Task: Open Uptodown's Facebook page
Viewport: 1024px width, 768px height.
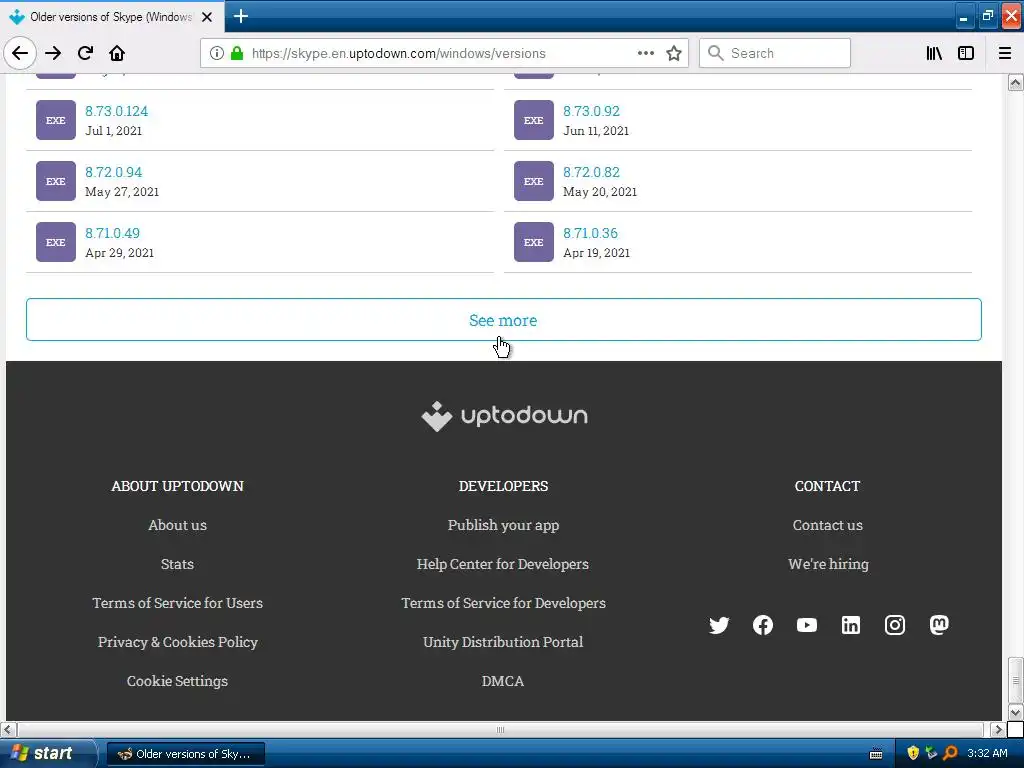Action: pos(763,625)
